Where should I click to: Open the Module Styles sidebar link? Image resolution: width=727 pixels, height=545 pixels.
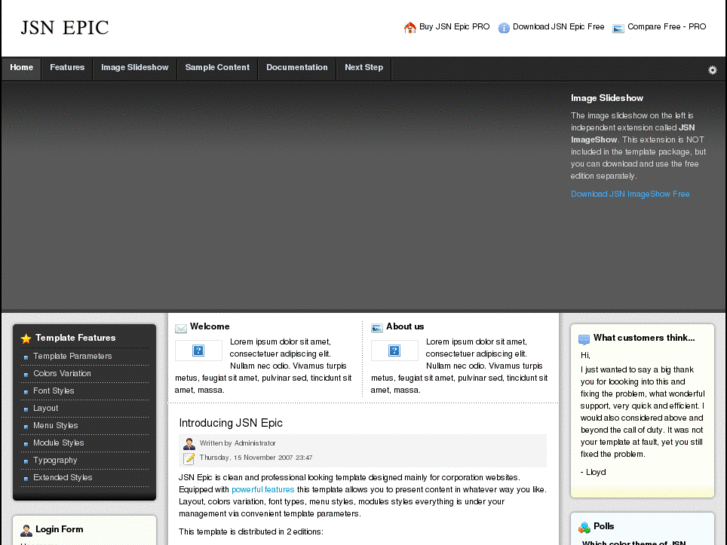click(58, 443)
